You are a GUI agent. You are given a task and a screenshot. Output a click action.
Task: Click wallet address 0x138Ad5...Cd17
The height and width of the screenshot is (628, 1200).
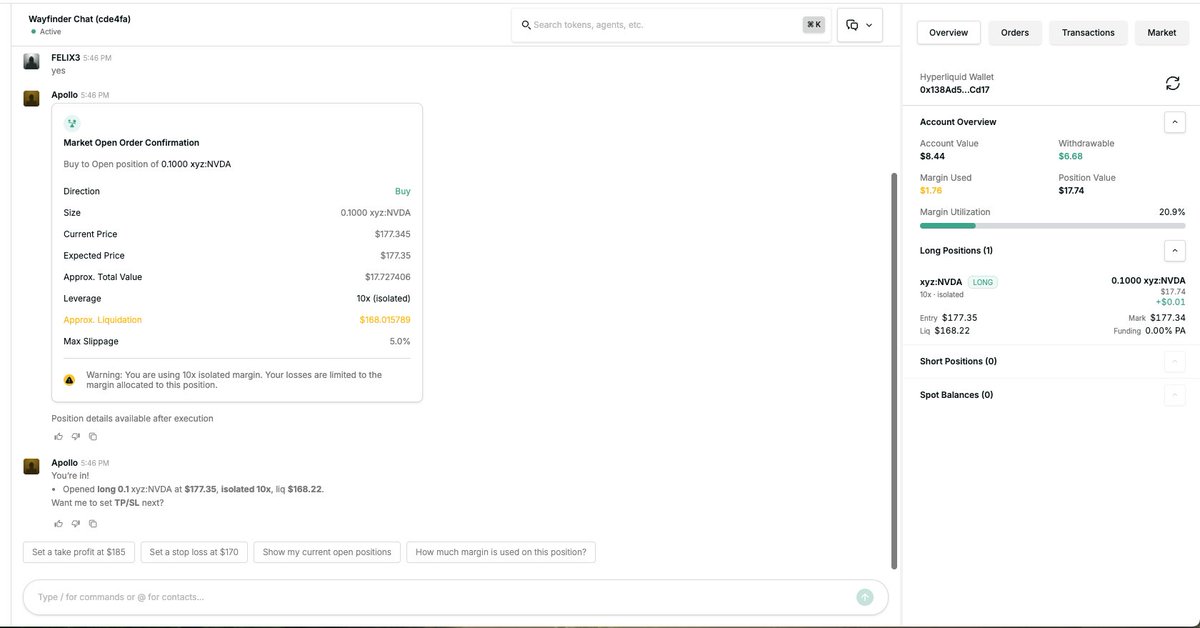[956, 90]
